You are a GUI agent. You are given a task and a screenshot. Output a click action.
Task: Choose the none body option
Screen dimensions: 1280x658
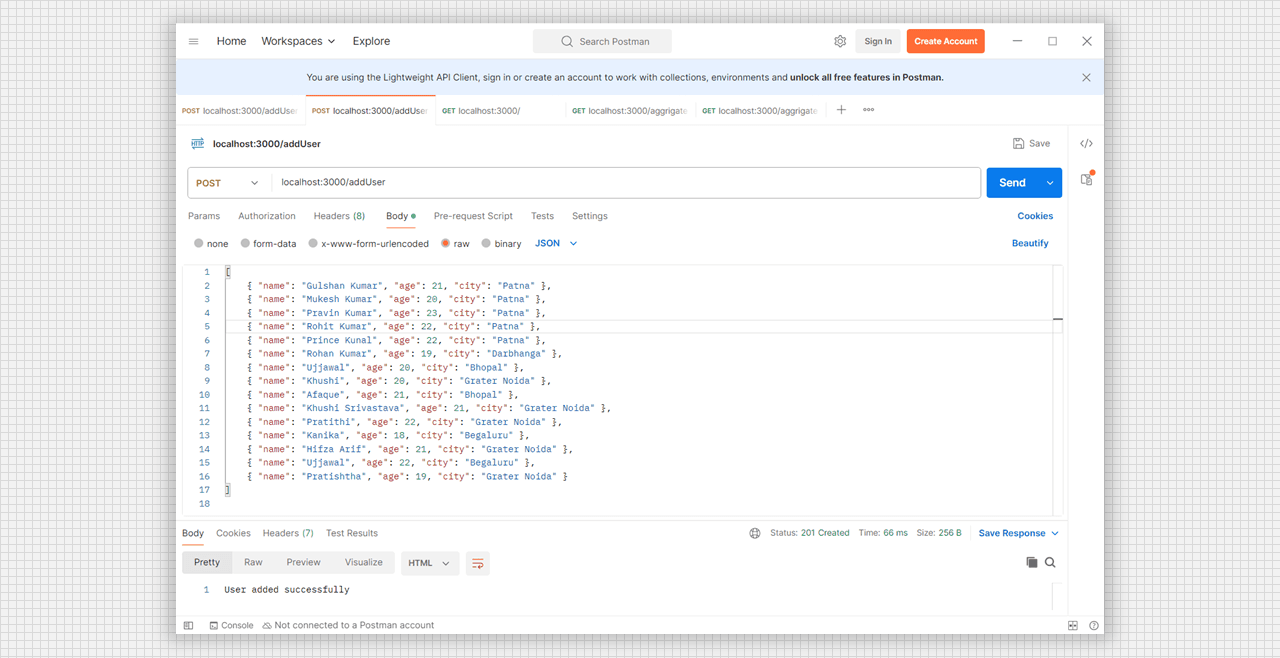point(211,243)
